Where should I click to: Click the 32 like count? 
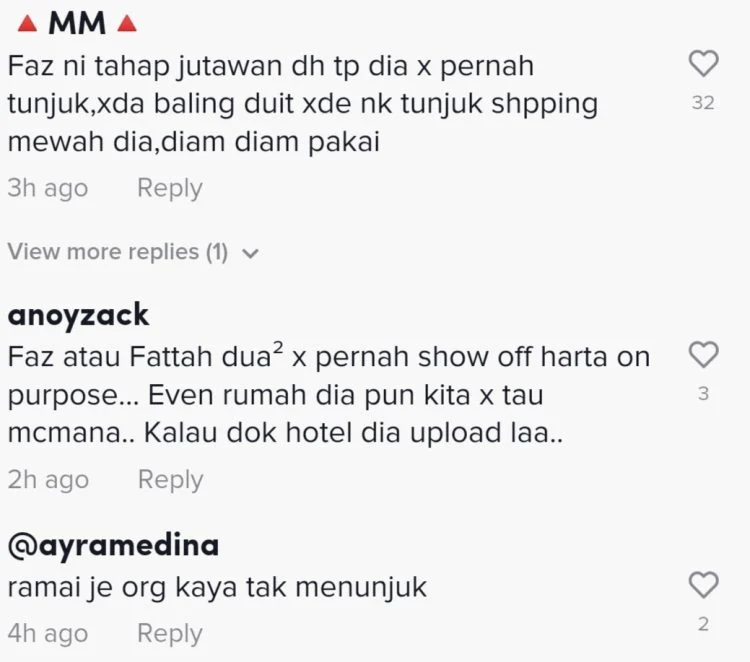[x=703, y=103]
